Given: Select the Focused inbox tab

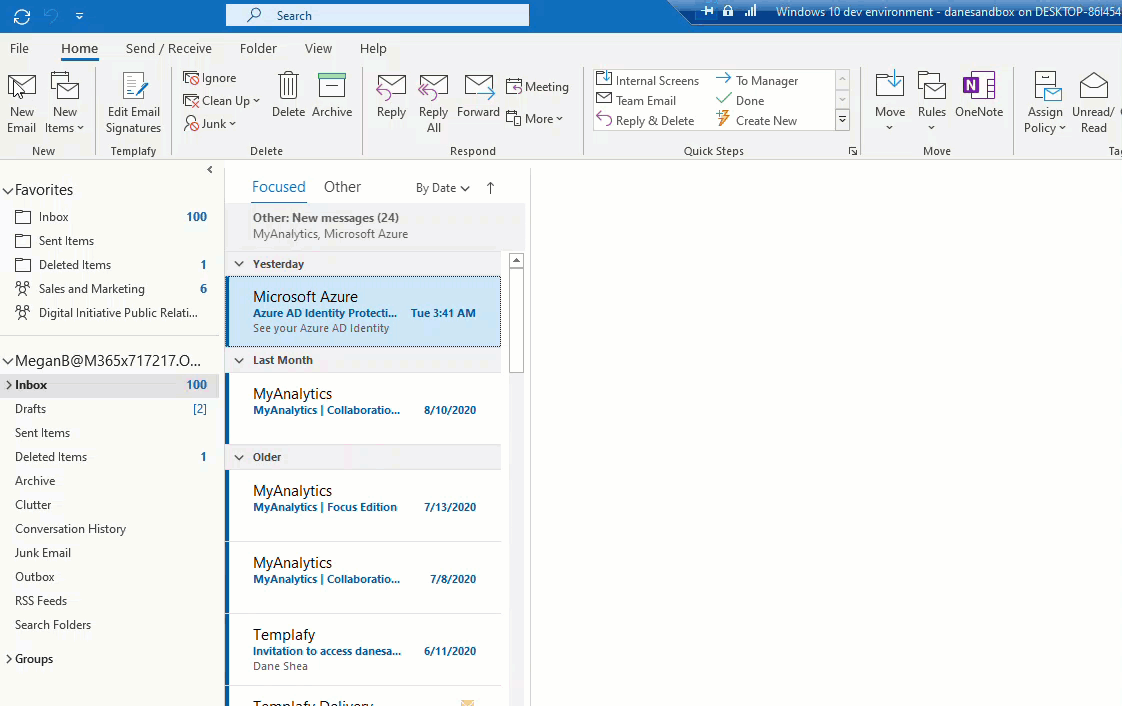Looking at the screenshot, I should (x=278, y=187).
